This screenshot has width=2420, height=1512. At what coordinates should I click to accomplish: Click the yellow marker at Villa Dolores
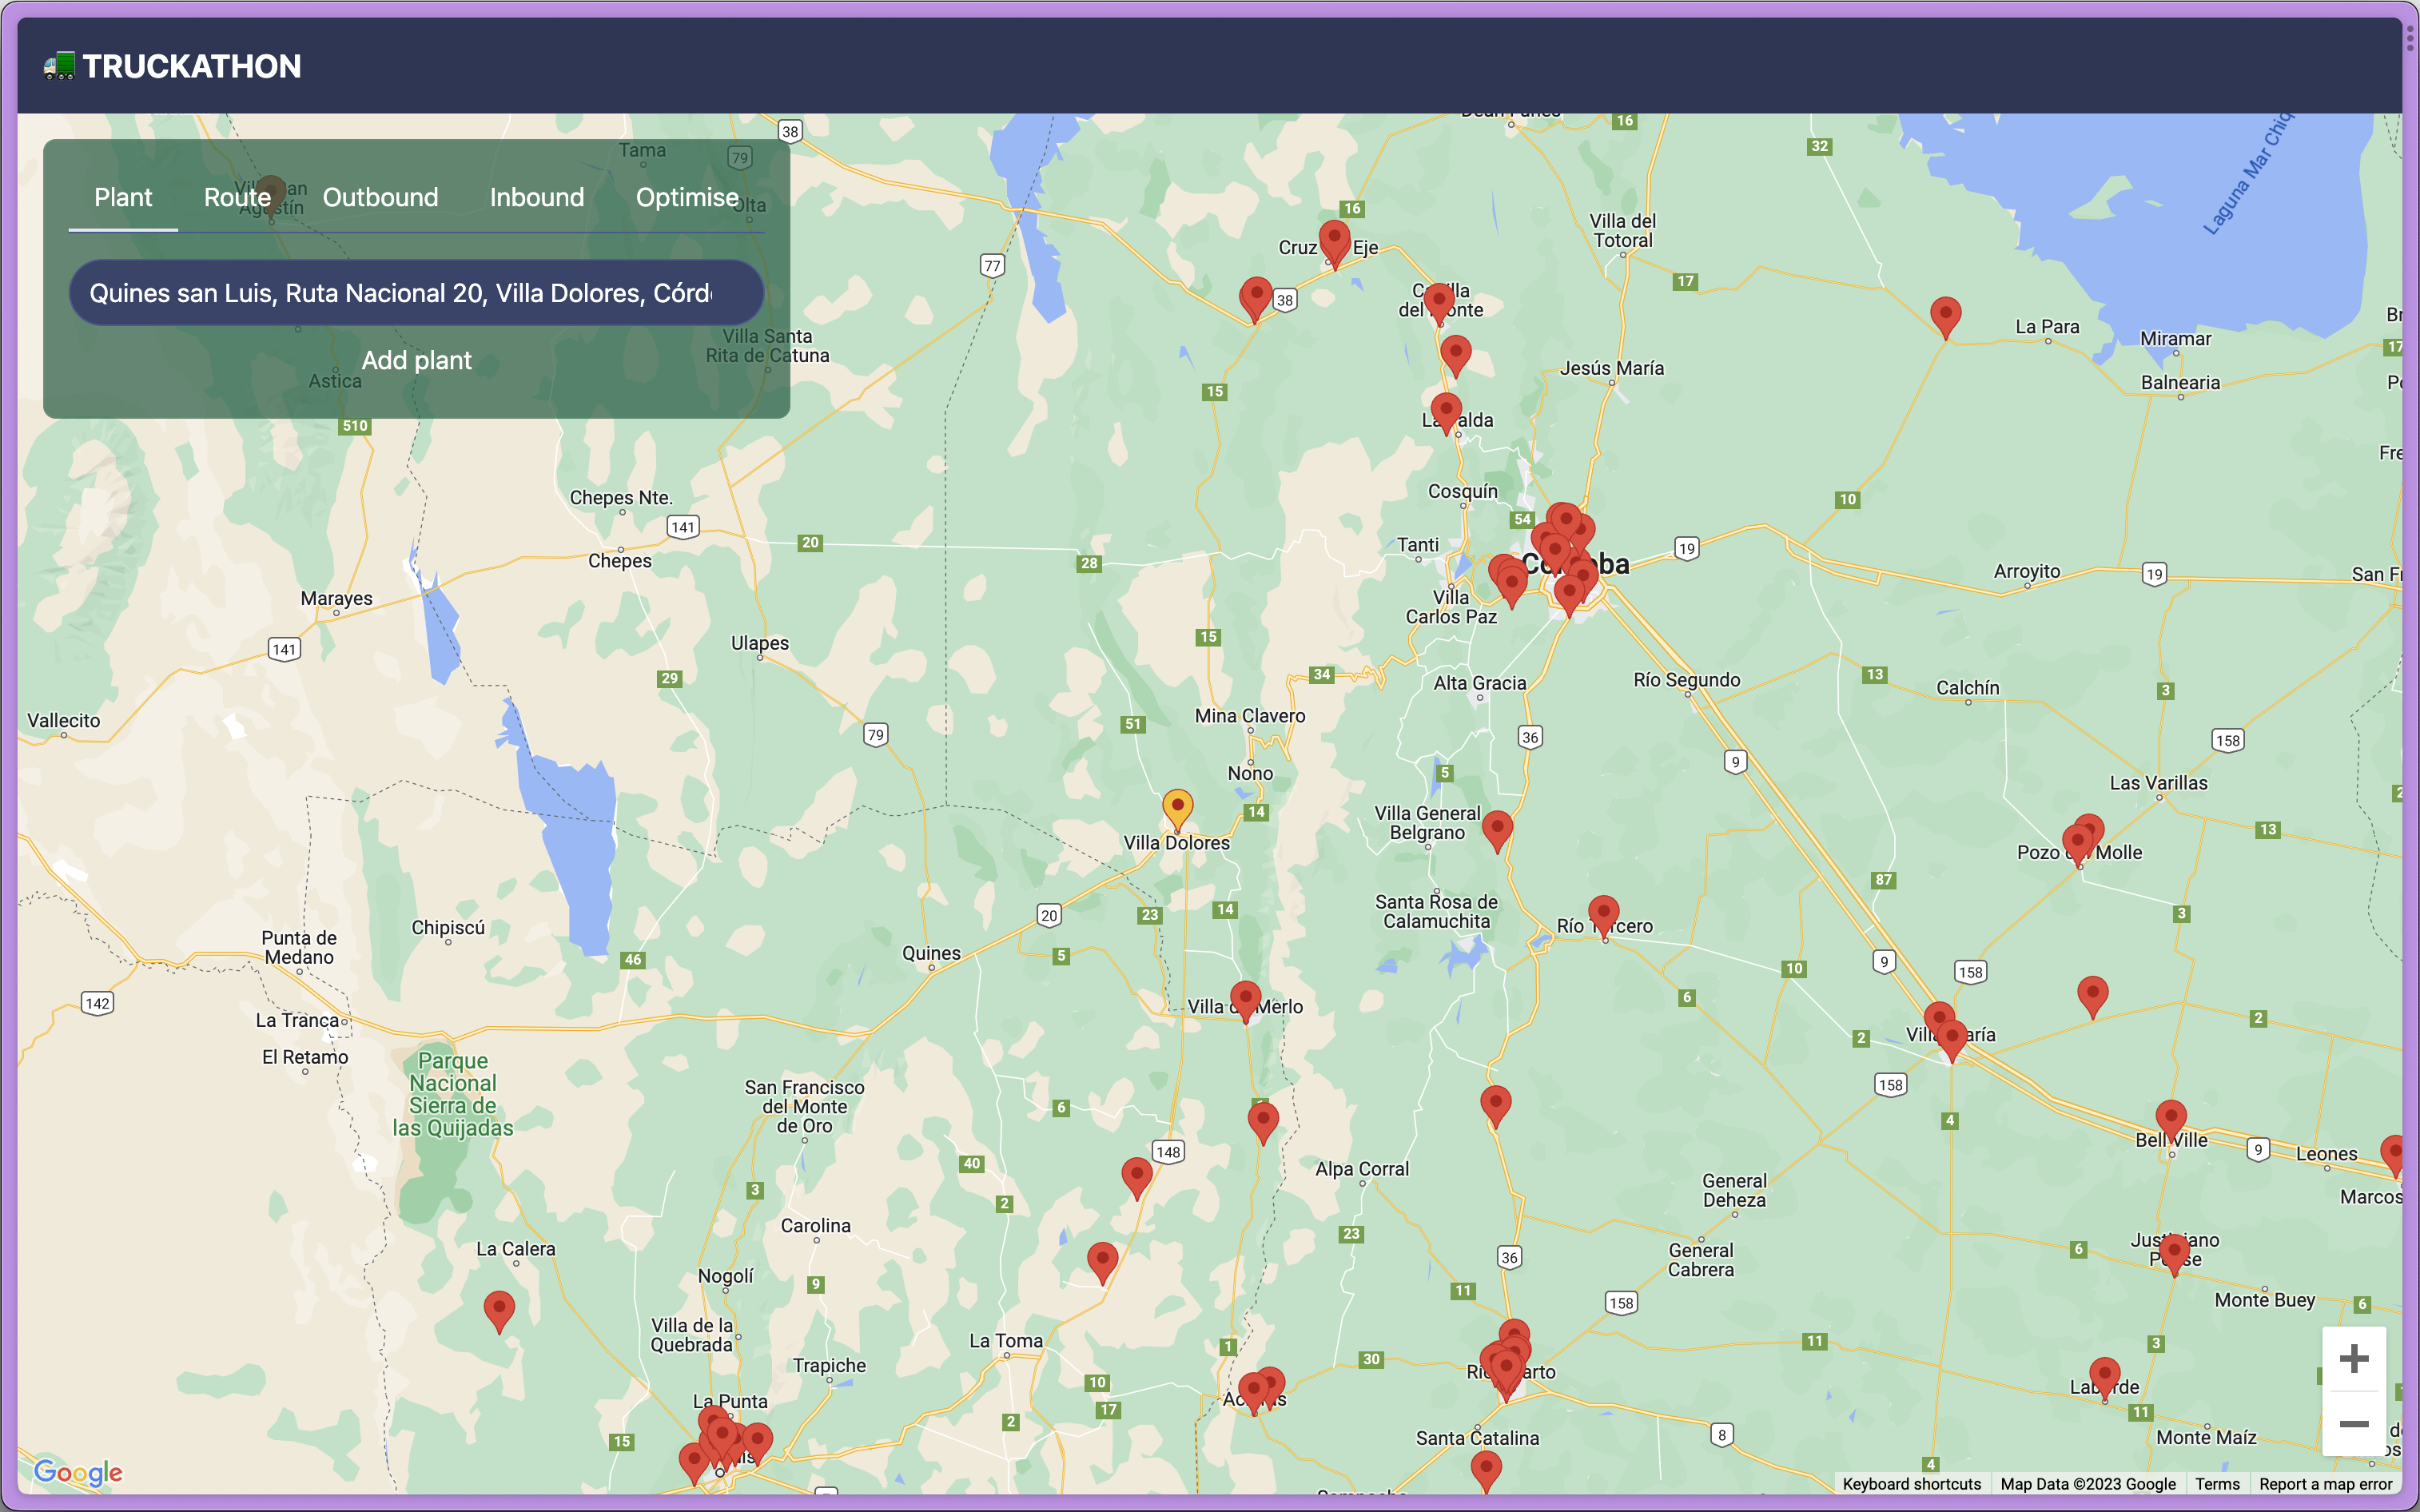(1177, 806)
